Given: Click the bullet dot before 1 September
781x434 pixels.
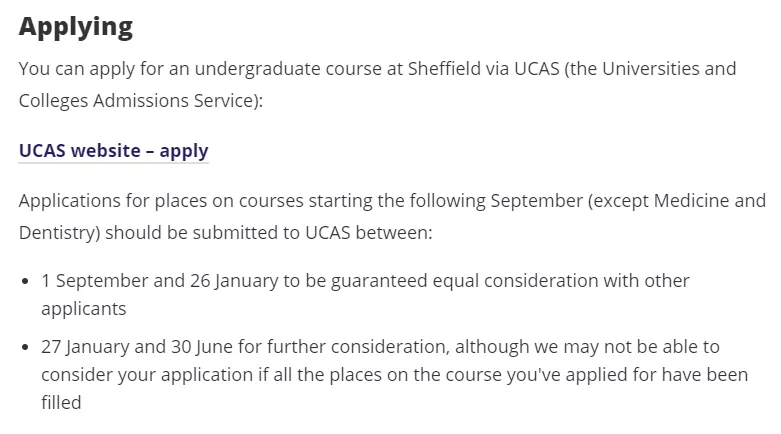Looking at the screenshot, I should coord(25,281).
